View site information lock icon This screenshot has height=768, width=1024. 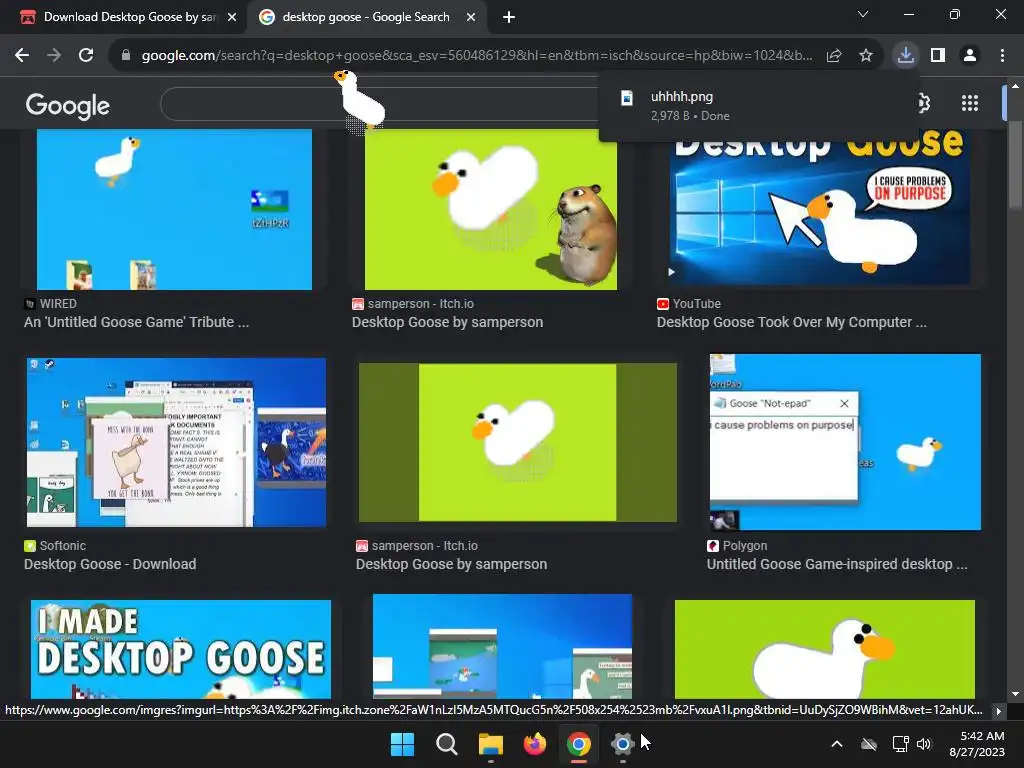pos(126,56)
